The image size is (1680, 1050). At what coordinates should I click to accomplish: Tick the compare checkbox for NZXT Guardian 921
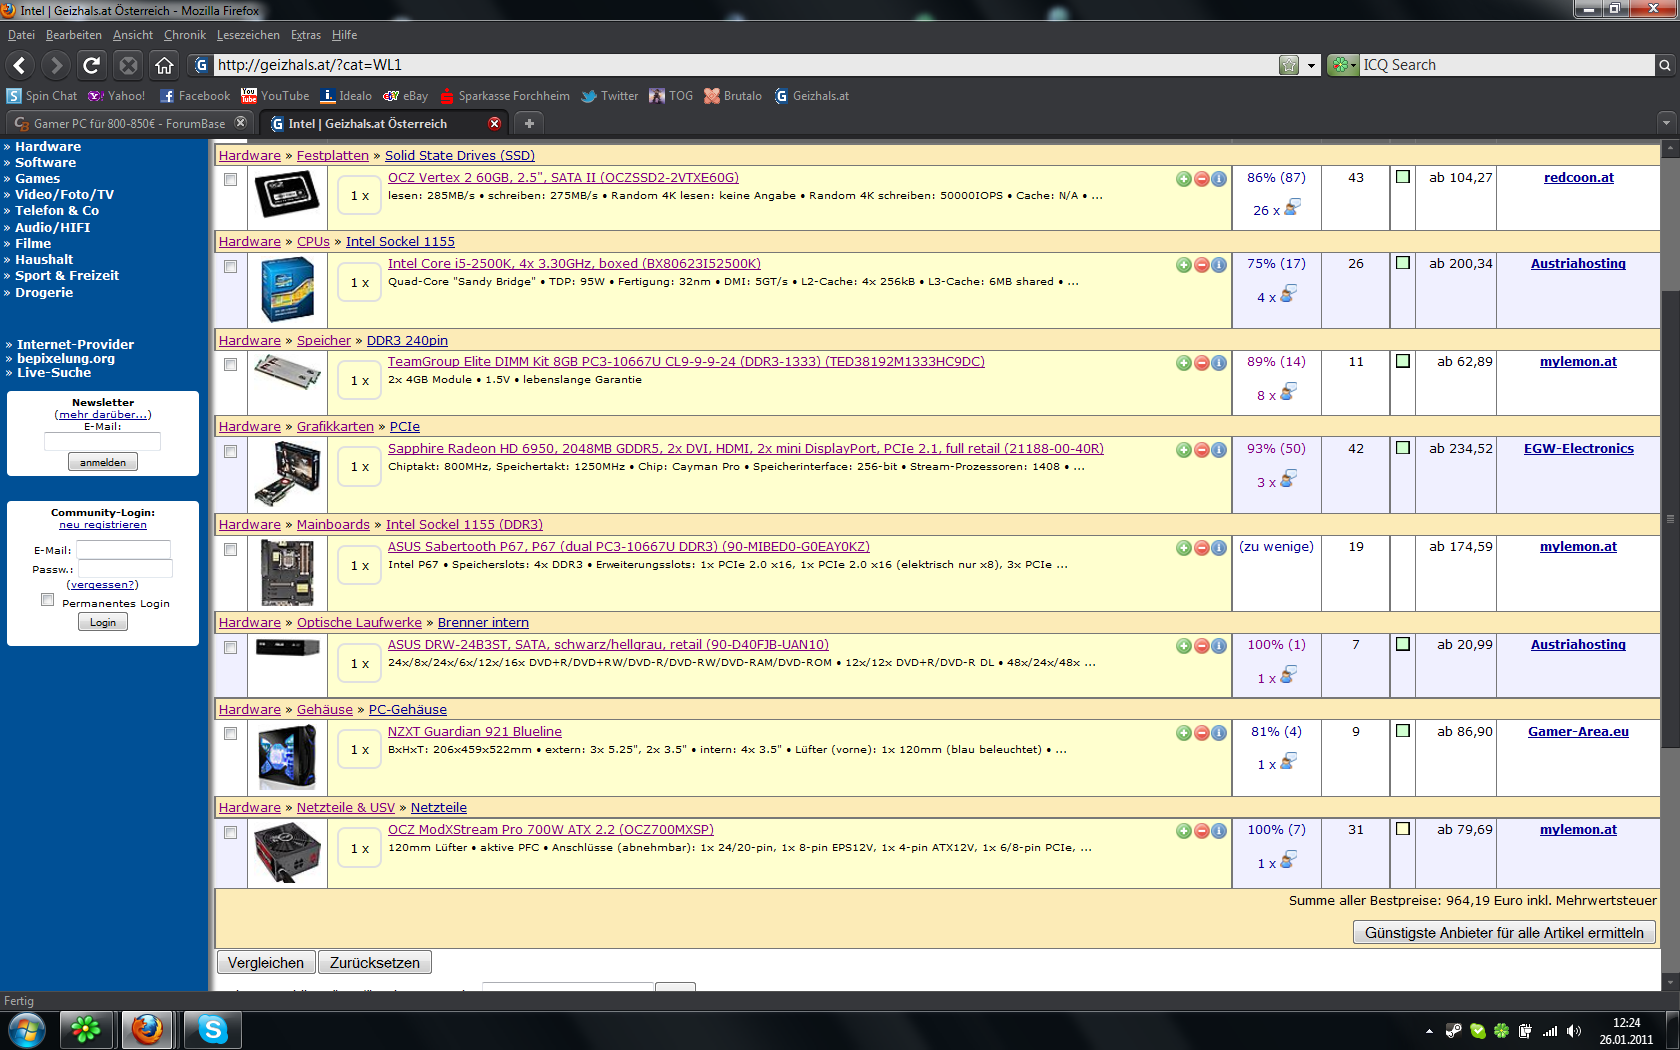tap(231, 734)
